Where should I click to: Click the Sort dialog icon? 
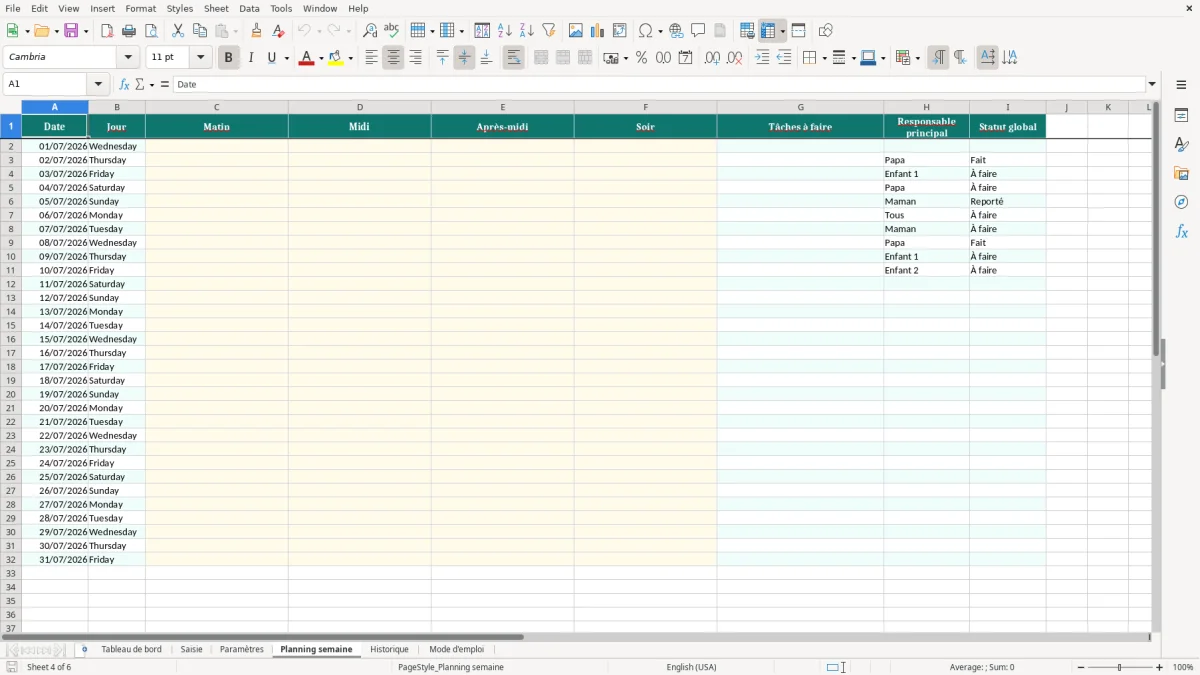tap(482, 31)
